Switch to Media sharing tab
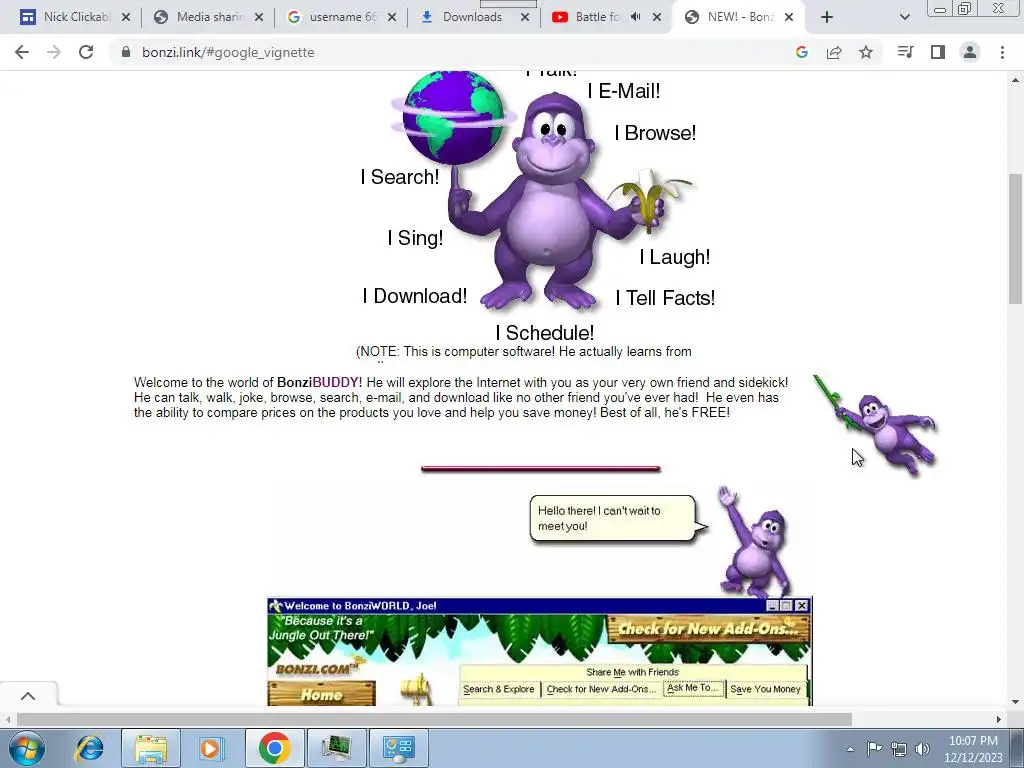Viewport: 1024px width, 768px height. [206, 17]
